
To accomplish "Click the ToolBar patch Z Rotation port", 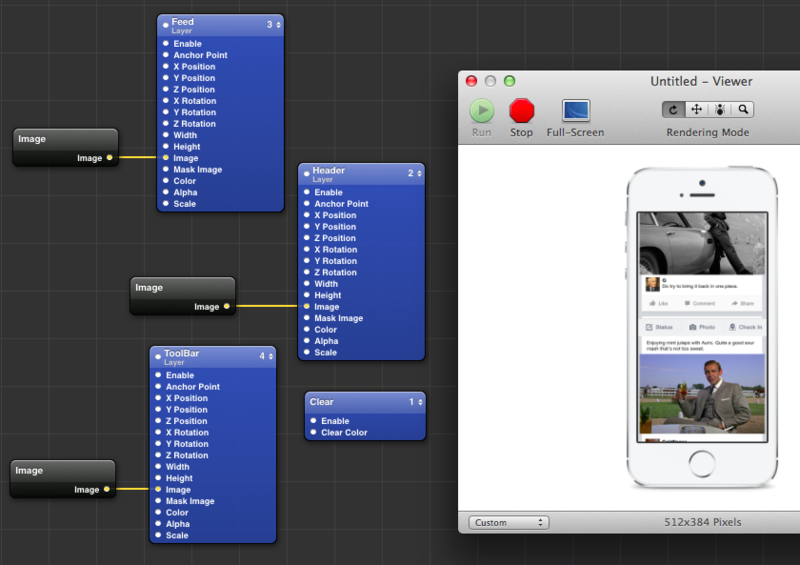I will [158, 455].
